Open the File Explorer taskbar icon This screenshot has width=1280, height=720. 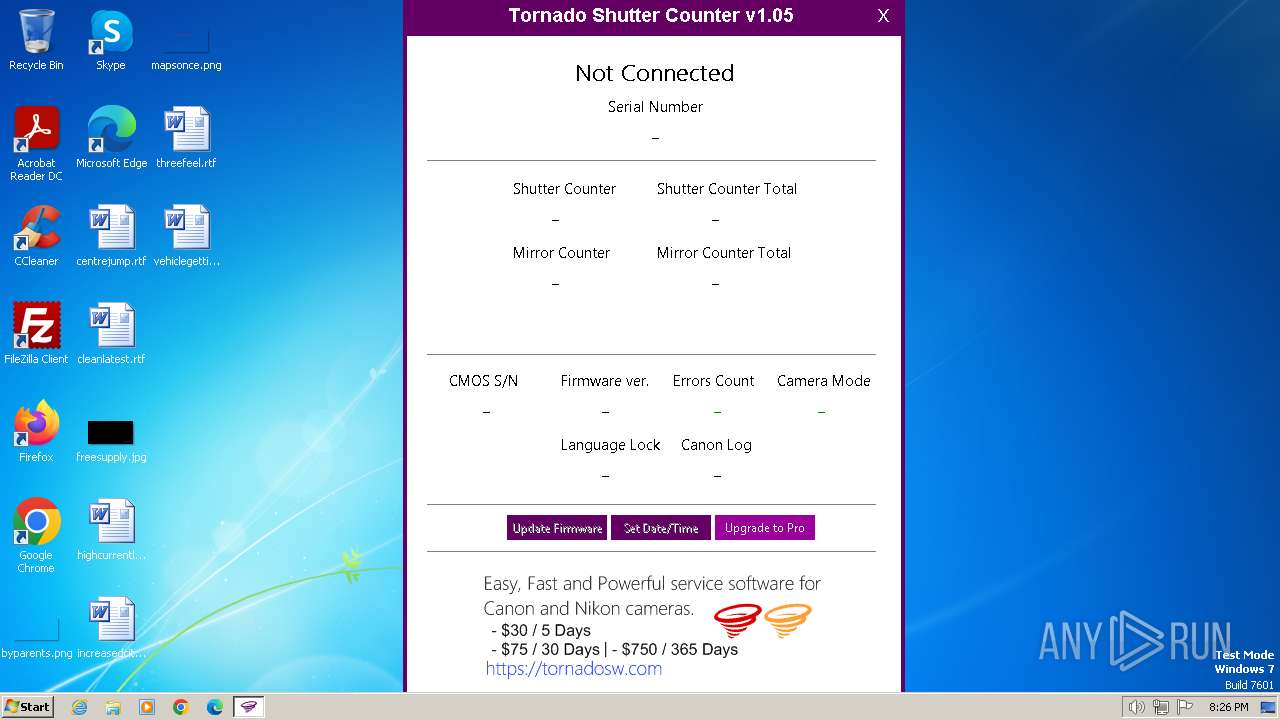pos(113,707)
